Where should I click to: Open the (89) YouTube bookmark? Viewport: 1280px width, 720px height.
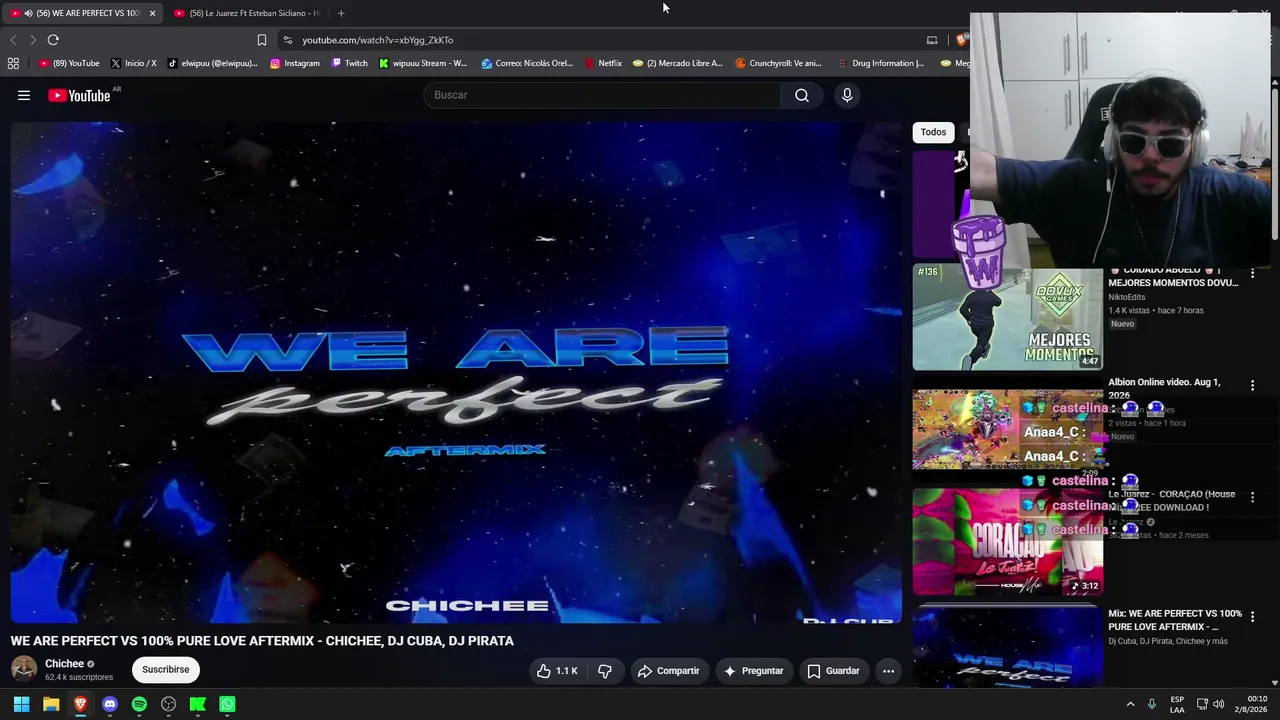tap(69, 63)
